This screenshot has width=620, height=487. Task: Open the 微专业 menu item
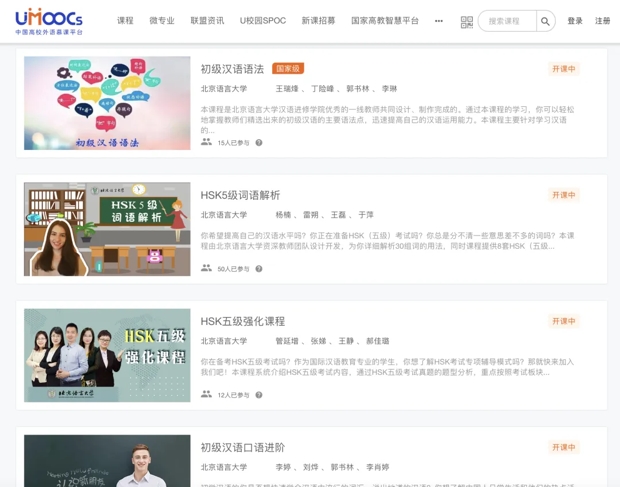coord(162,21)
